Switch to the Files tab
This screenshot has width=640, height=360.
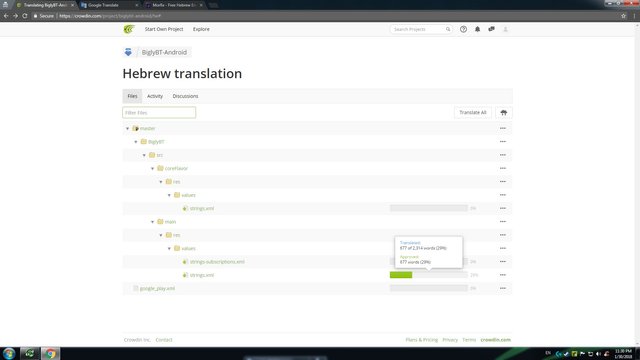tap(132, 96)
